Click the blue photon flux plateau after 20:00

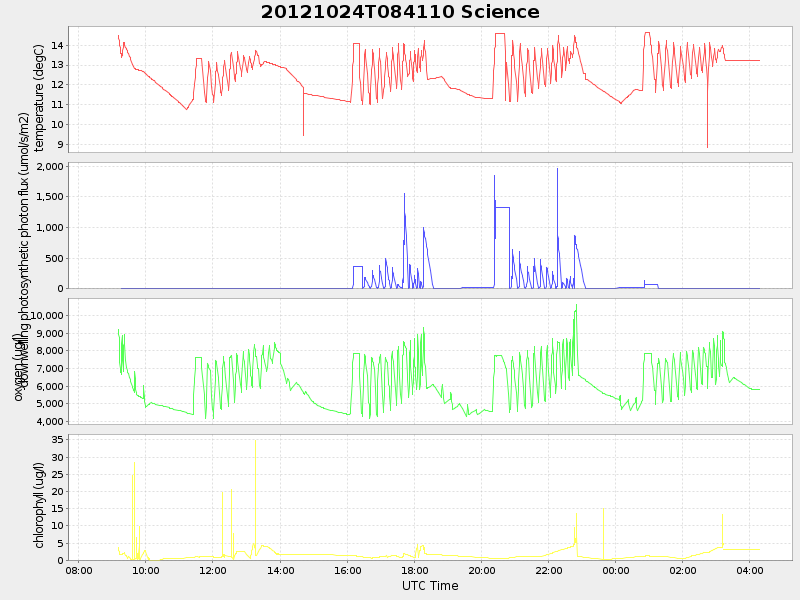click(502, 207)
